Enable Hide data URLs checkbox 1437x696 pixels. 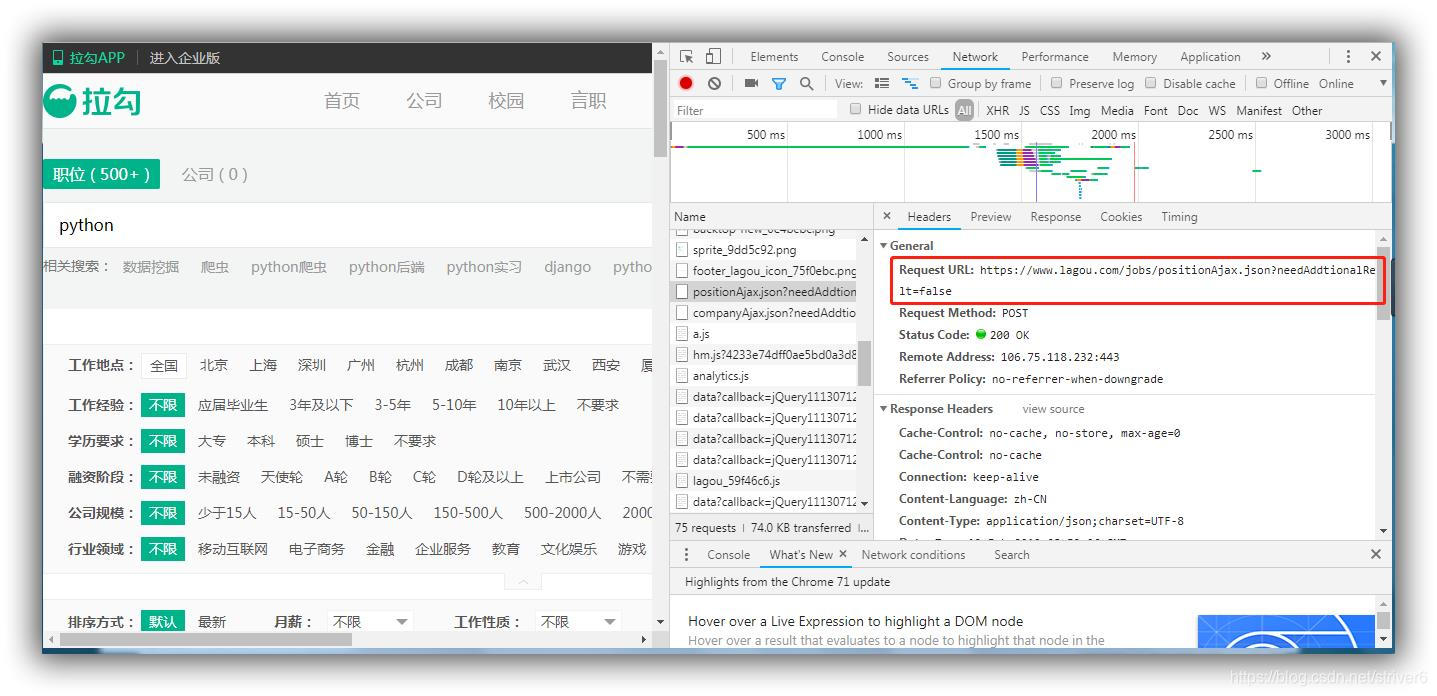tap(855, 109)
